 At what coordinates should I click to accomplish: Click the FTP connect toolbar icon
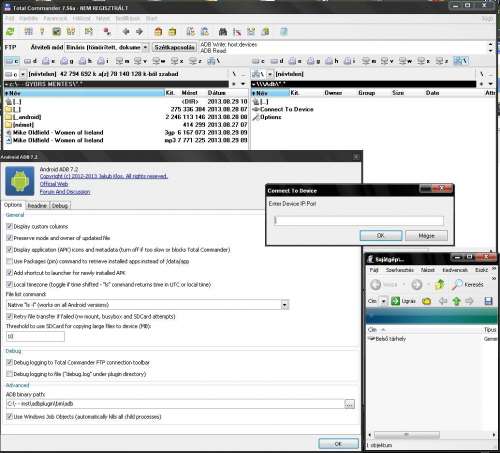(x=191, y=32)
